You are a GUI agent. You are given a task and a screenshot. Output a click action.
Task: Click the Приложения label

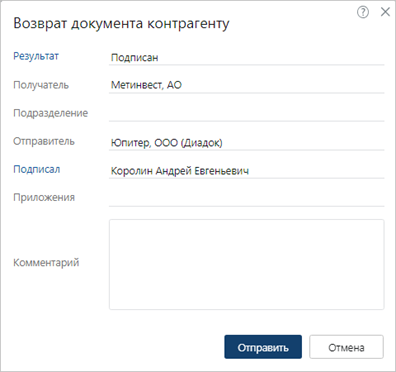pyautogui.click(x=44, y=197)
